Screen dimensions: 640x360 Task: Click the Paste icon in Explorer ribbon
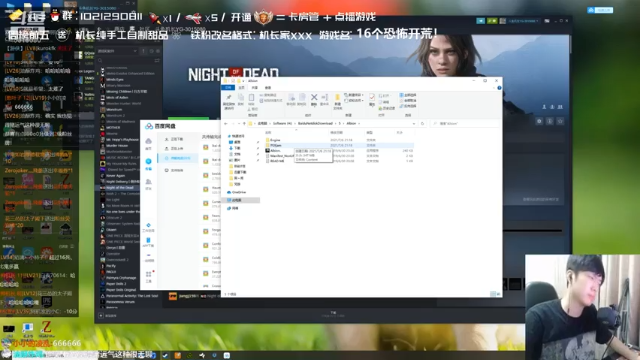click(x=251, y=99)
